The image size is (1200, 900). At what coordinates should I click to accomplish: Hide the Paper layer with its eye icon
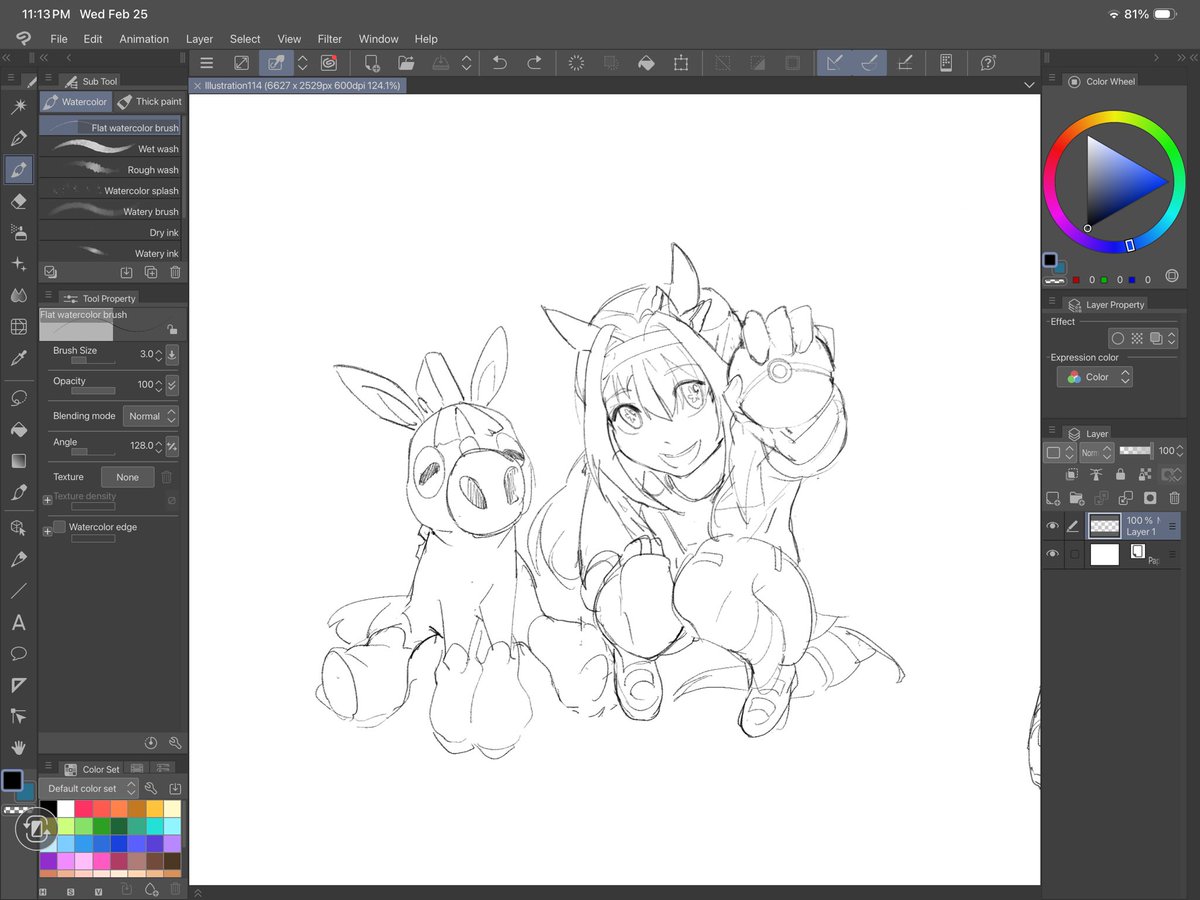[1052, 554]
